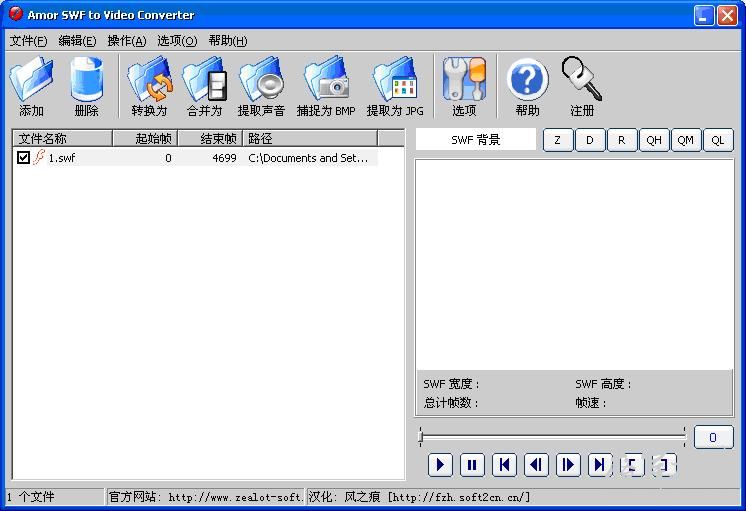Click the 起始帧 column header
746x511 pixels.
tap(145, 138)
